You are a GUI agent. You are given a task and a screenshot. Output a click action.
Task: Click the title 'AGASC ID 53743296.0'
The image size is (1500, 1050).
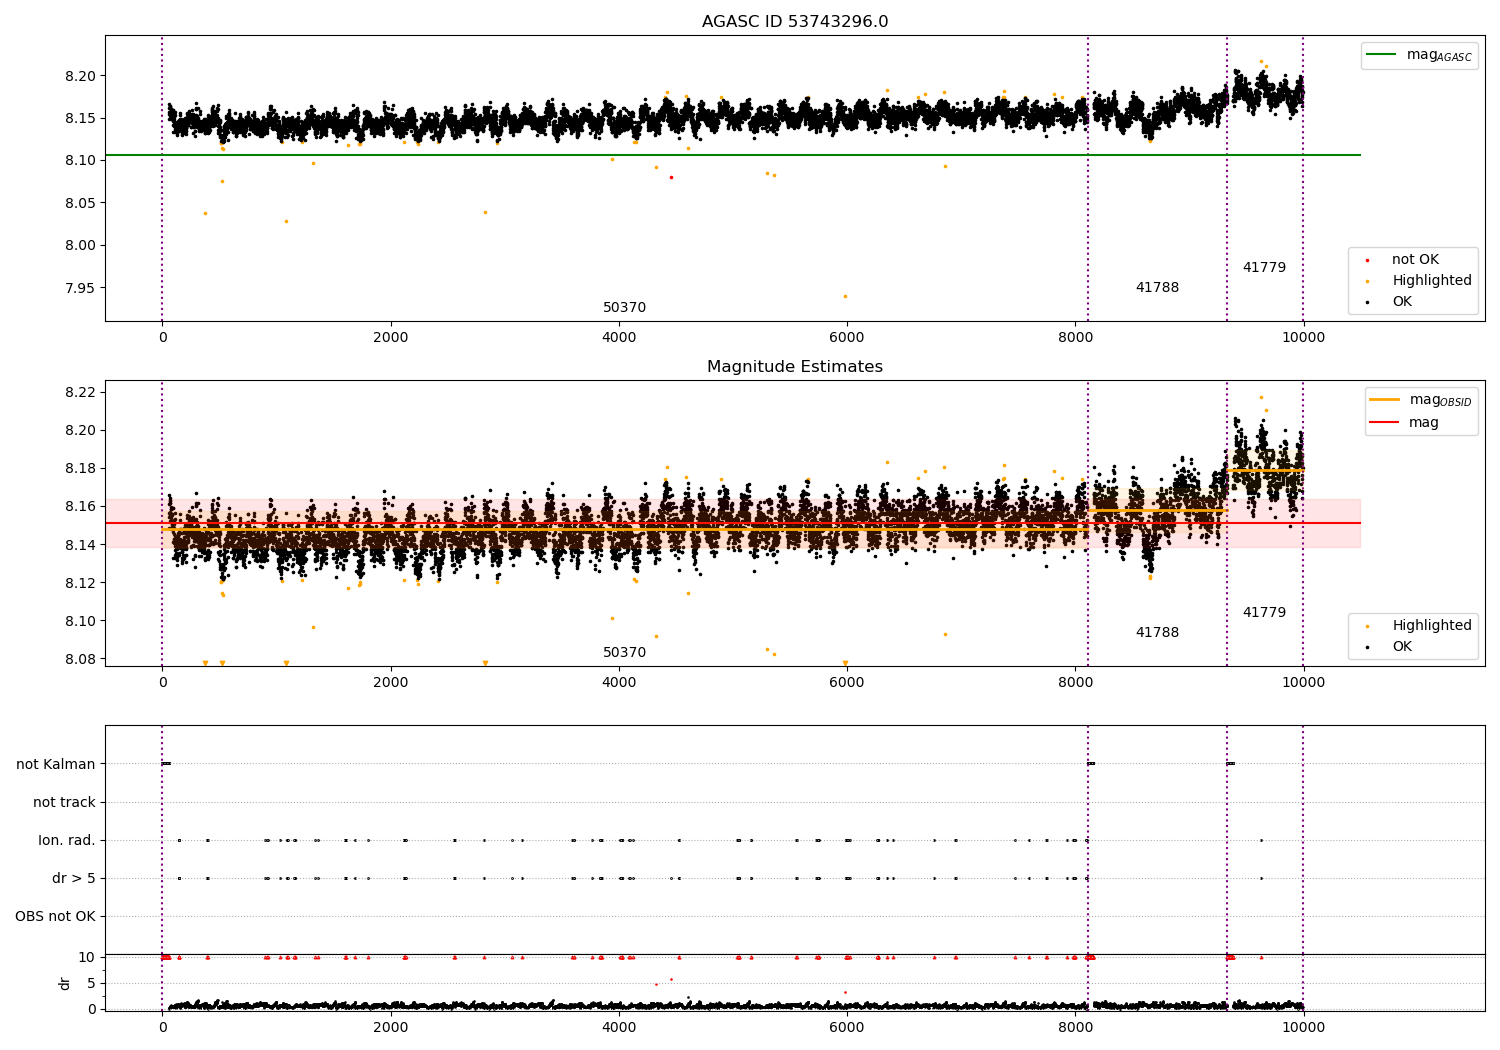coord(795,22)
